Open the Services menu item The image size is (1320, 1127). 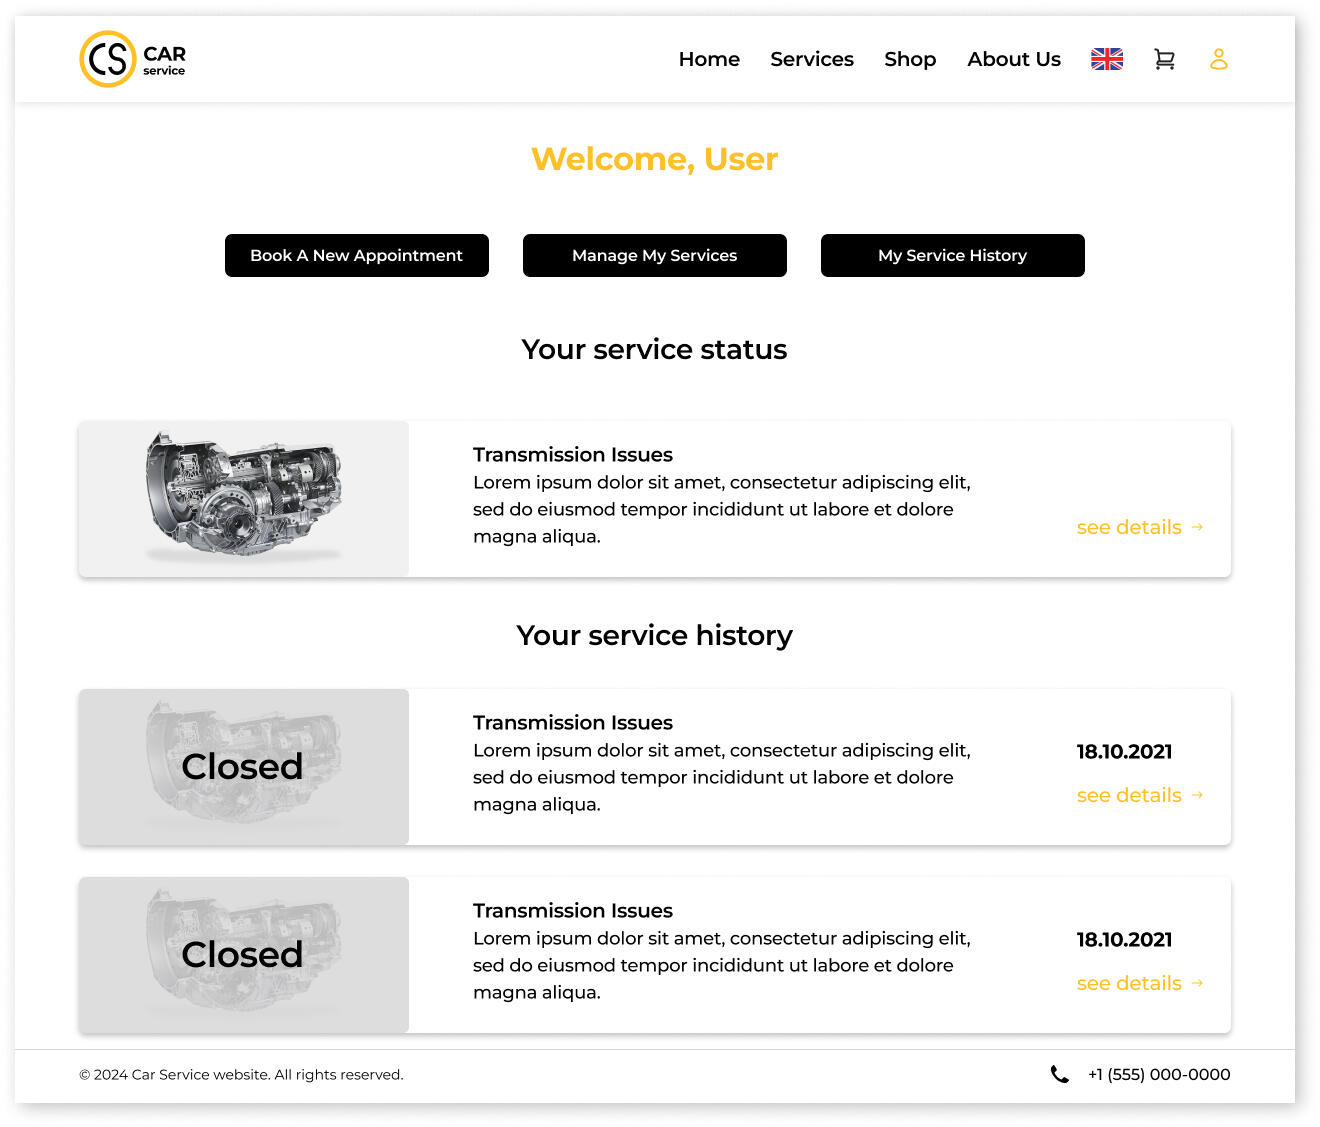click(x=812, y=59)
